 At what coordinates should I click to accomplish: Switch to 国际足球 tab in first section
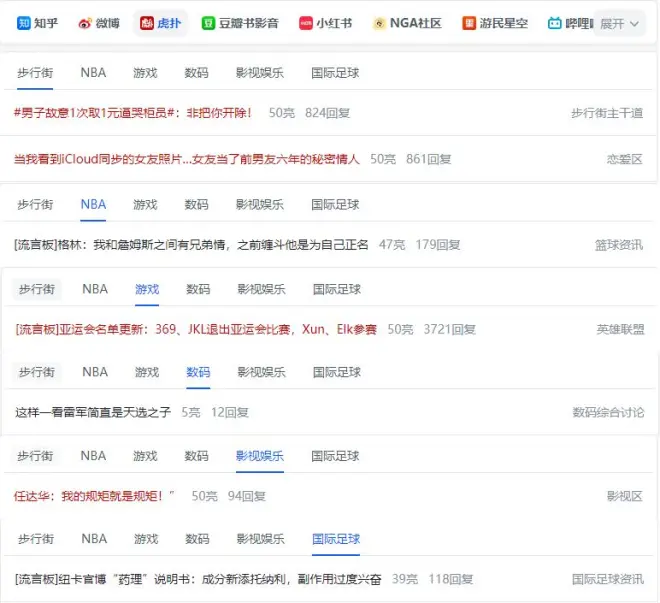pos(335,73)
